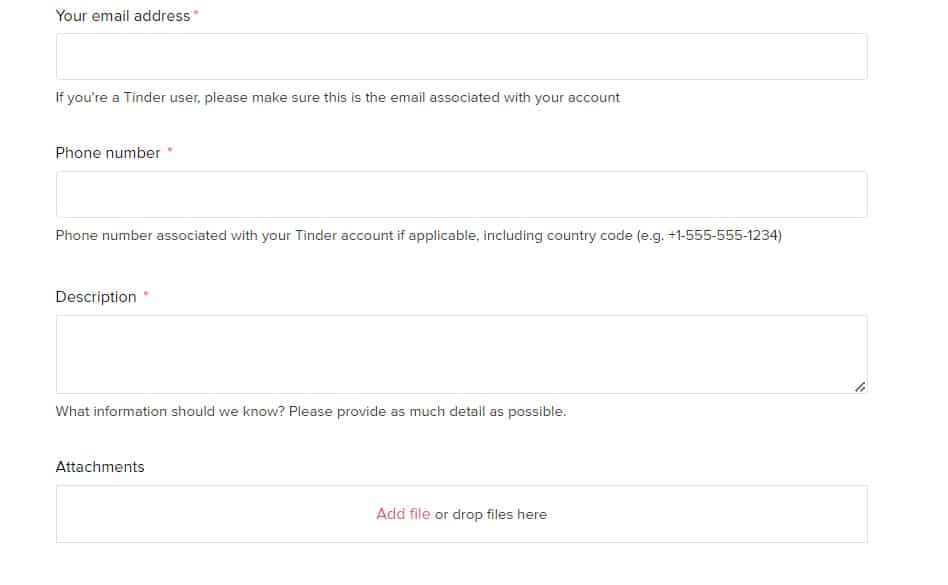The image size is (948, 585).
Task: Click the Tinder account email hint text
Action: pos(337,98)
